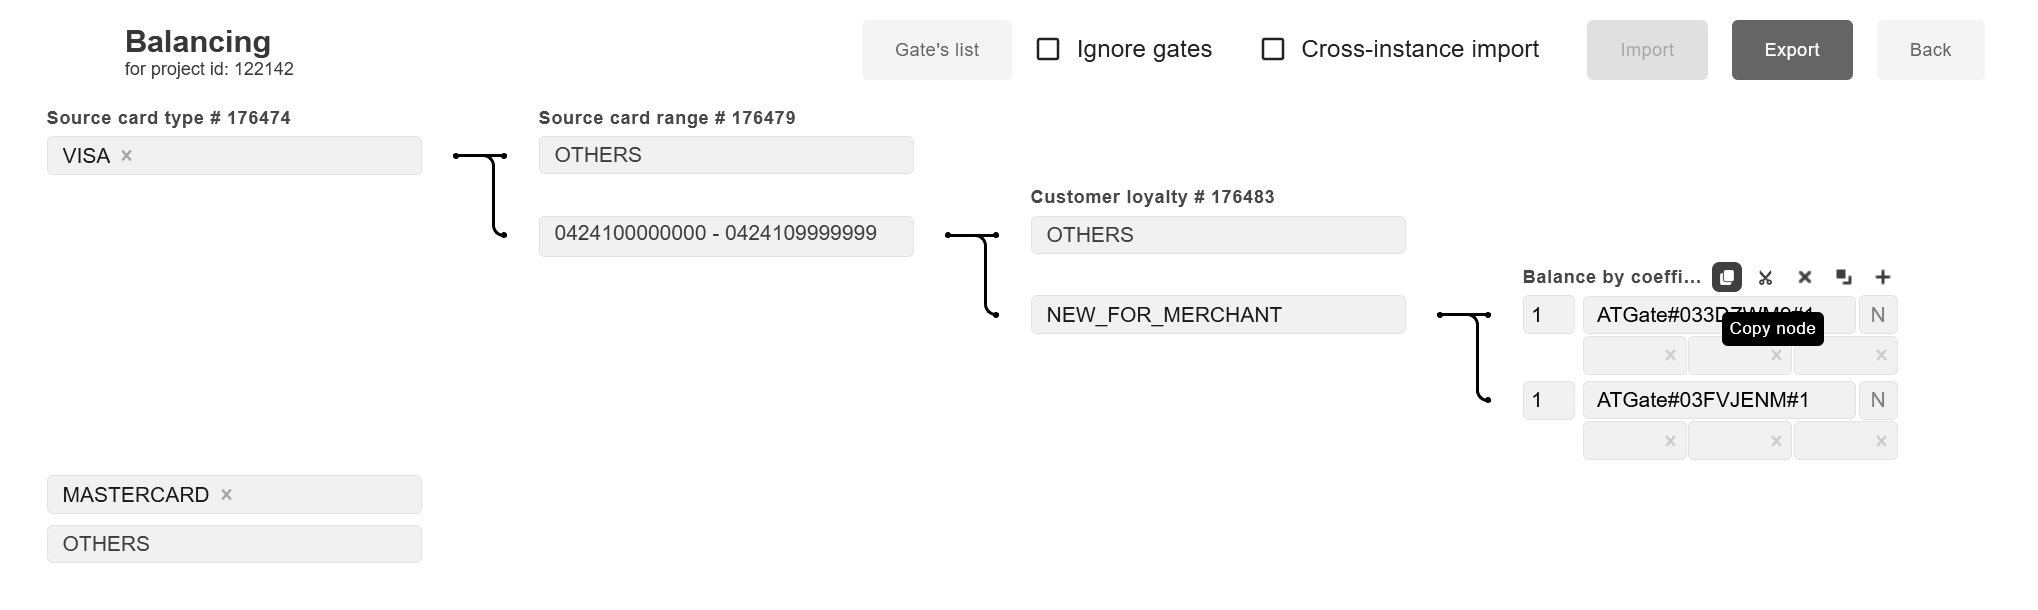The image size is (2038, 610).
Task: Tick the Cross-instance import checkbox
Action: coord(1273,49)
